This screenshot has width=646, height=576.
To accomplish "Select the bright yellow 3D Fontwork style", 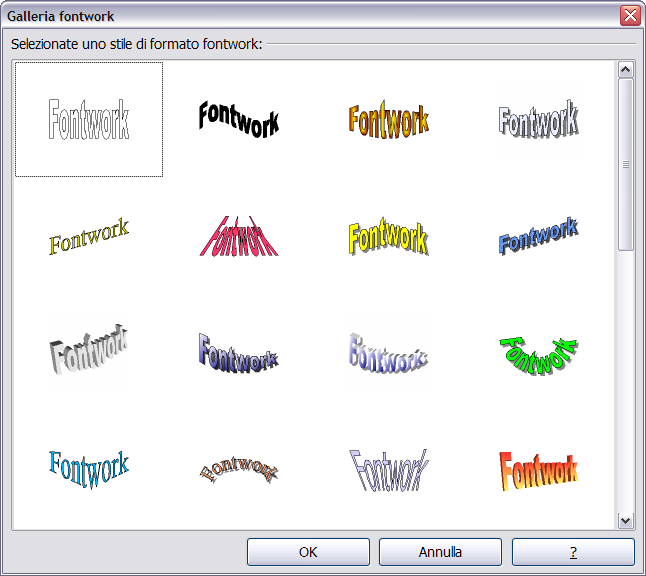I will point(389,238).
